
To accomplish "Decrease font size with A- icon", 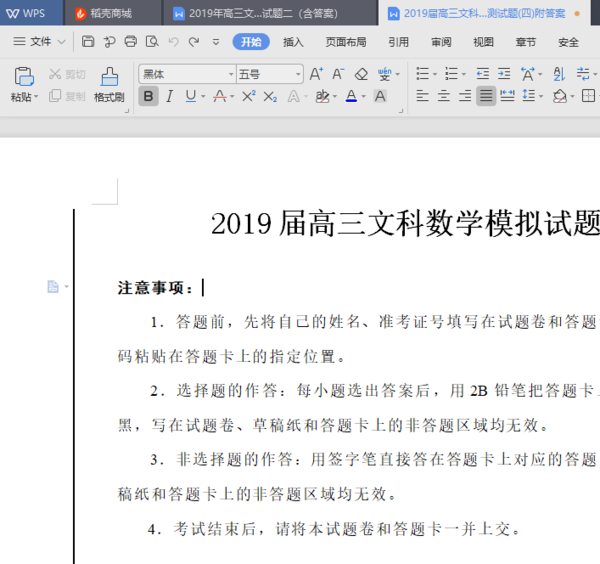I will point(338,74).
